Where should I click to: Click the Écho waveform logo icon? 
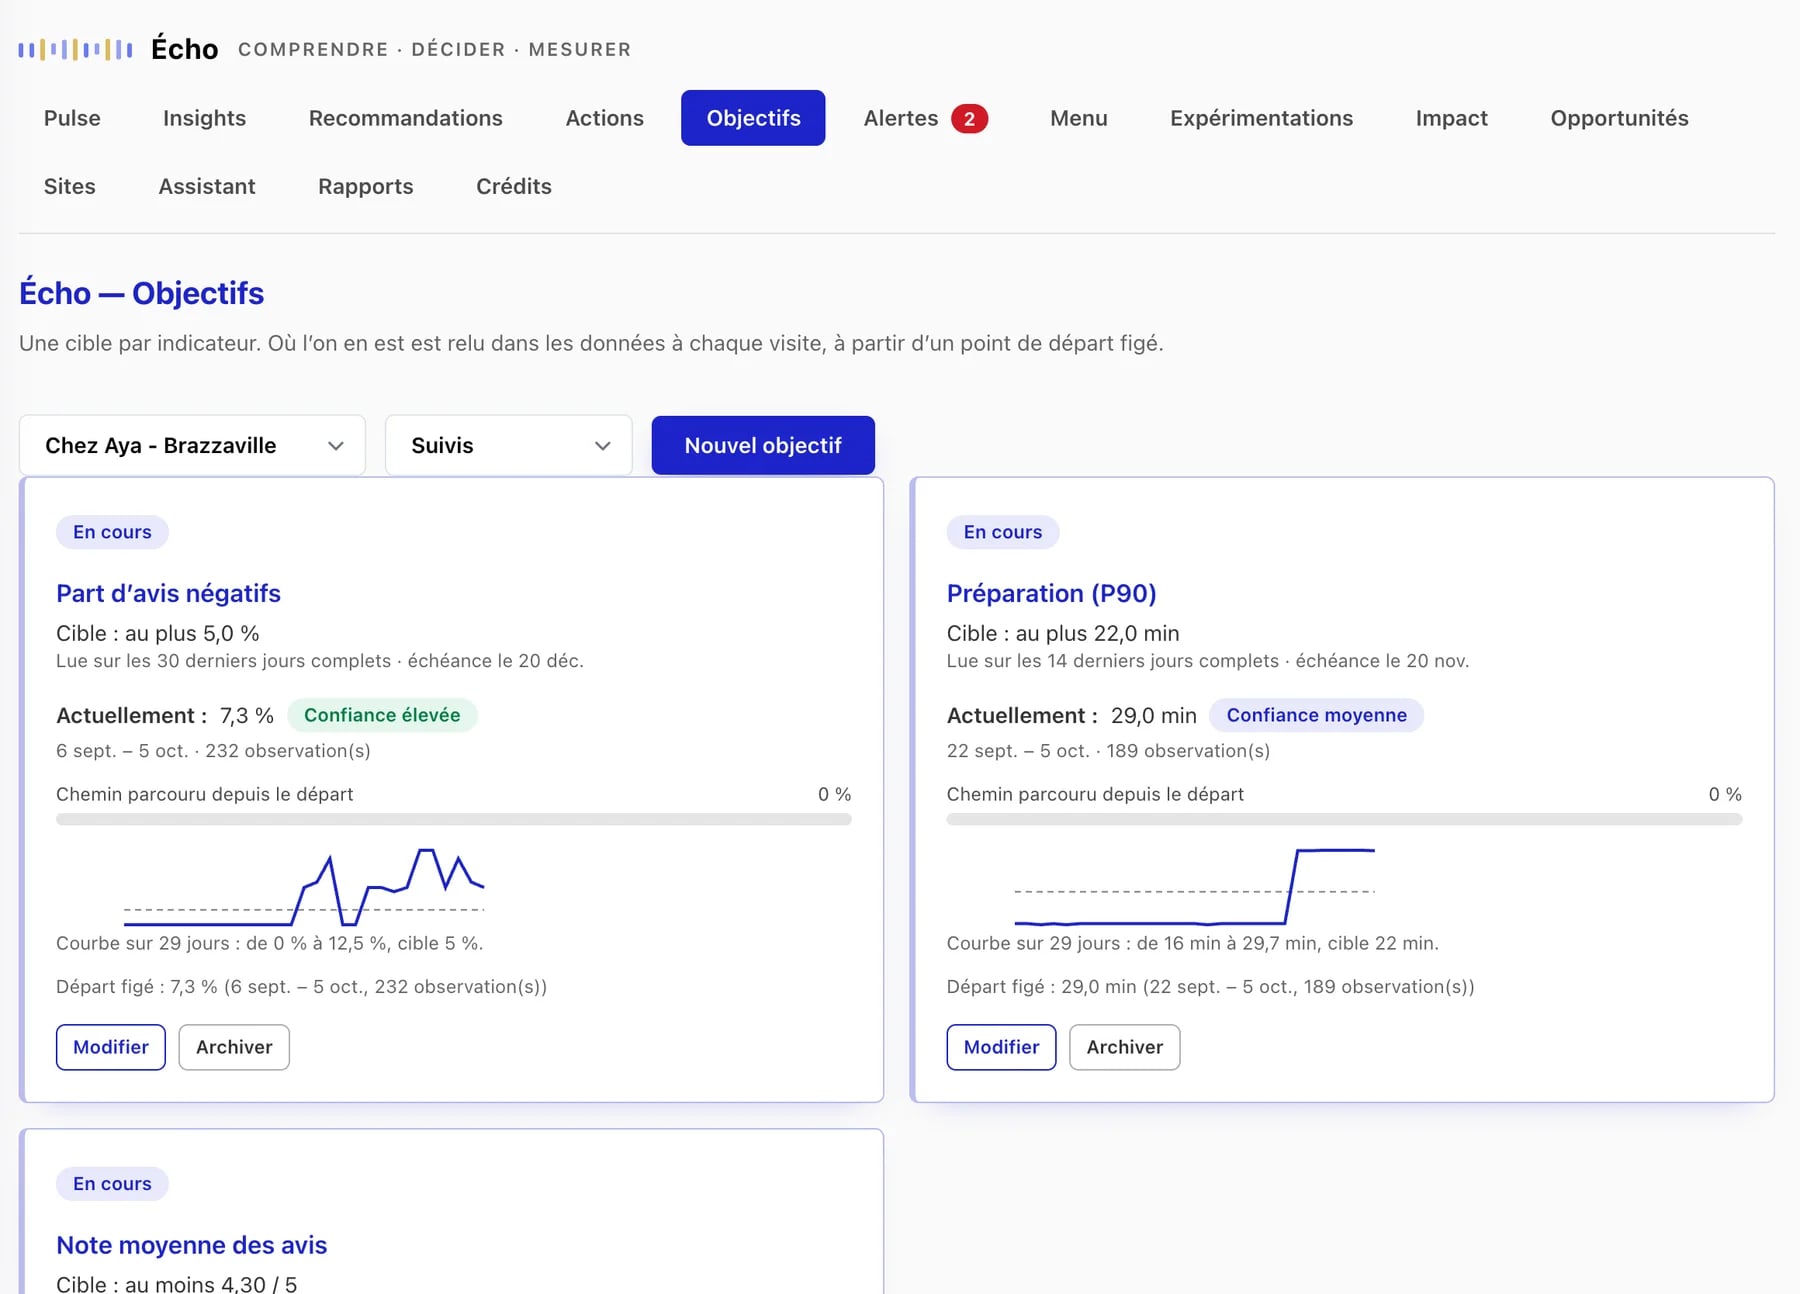click(75, 49)
